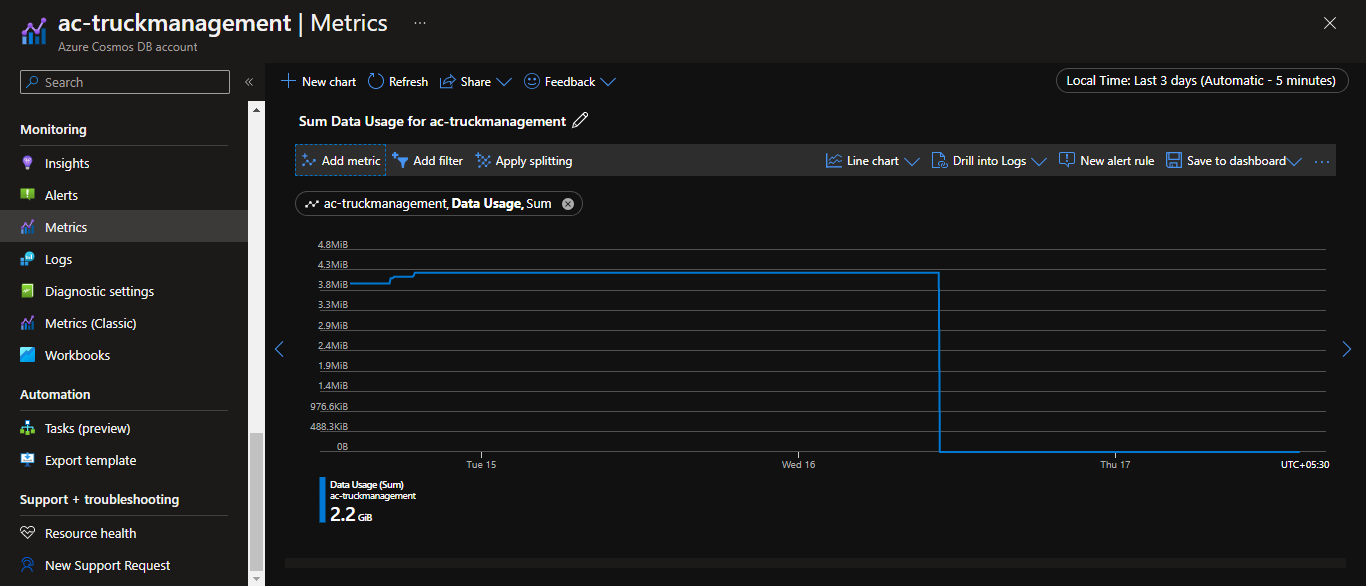Click Apply splitting
The width and height of the screenshot is (1366, 586).
point(523,160)
